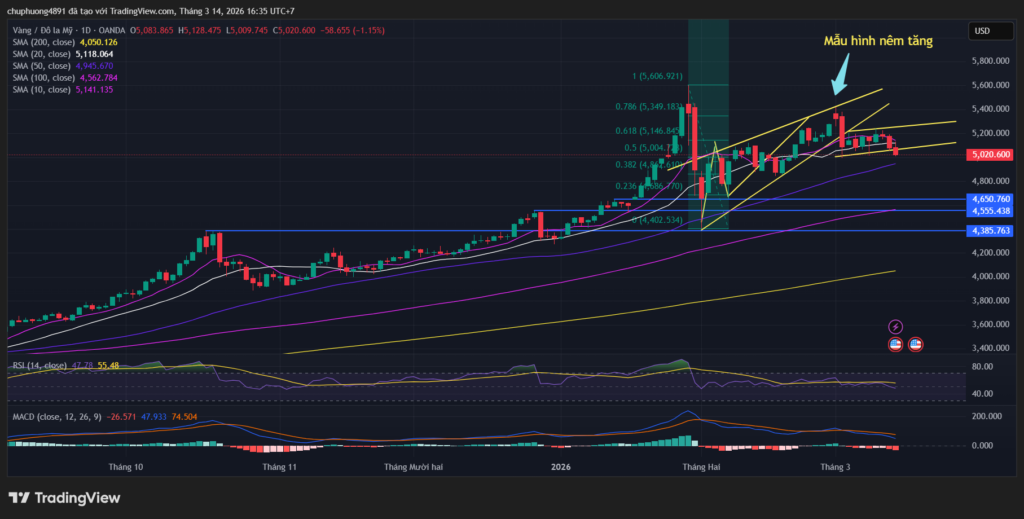
Task: Click the purple lightning bolt event icon
Action: pos(895,327)
